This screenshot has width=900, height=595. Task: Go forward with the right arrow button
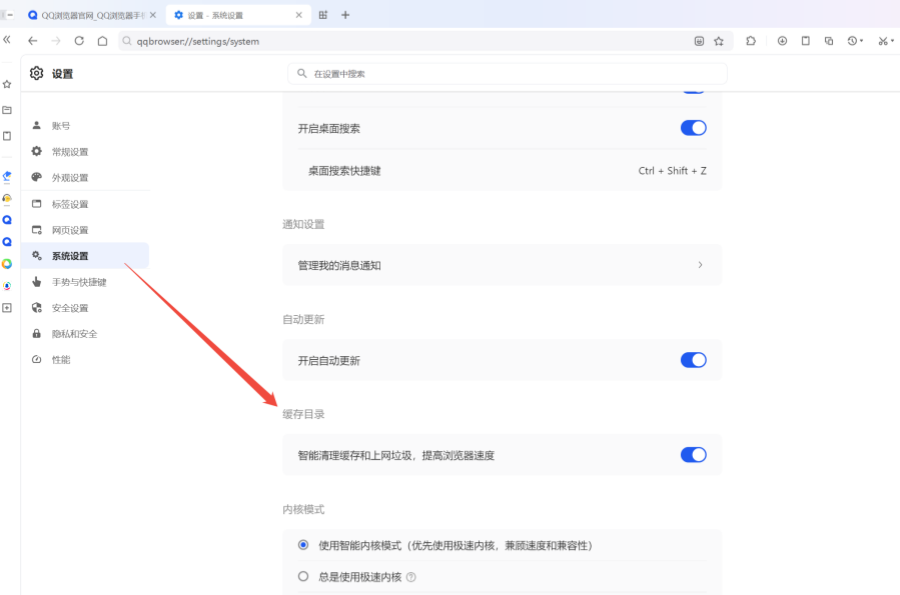(56, 41)
